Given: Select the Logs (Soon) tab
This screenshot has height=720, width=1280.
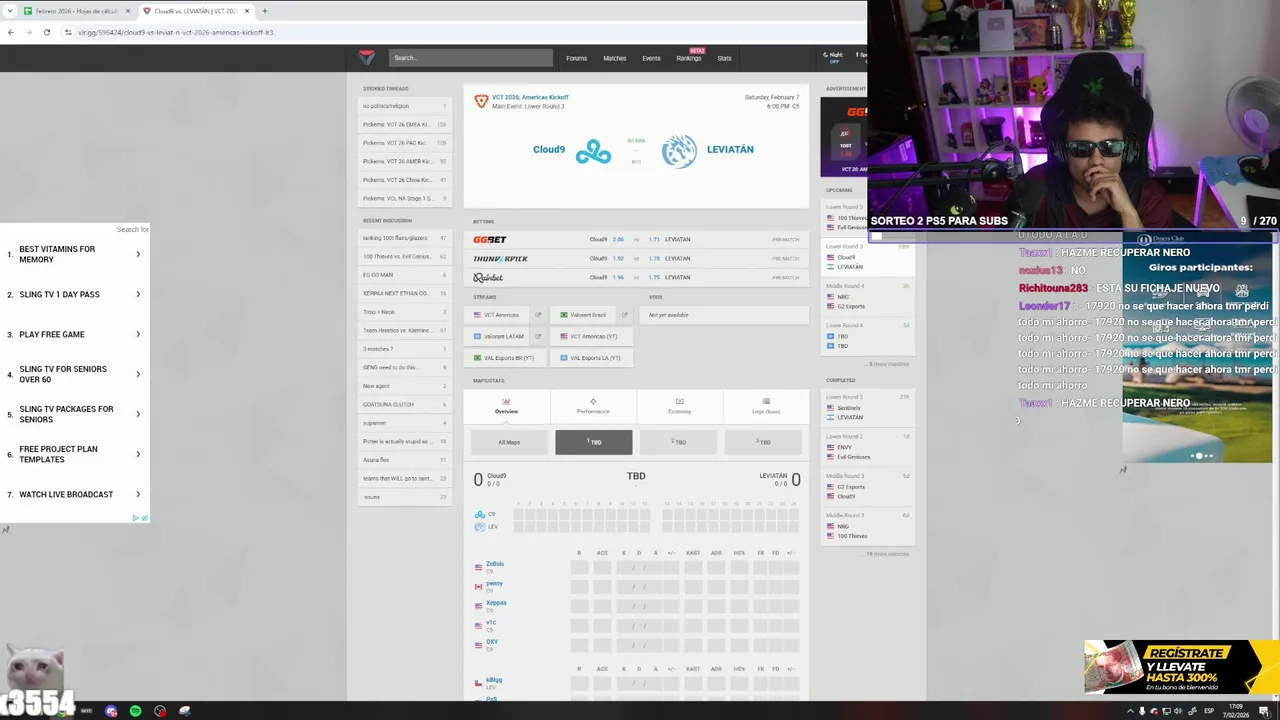Looking at the screenshot, I should tap(766, 406).
